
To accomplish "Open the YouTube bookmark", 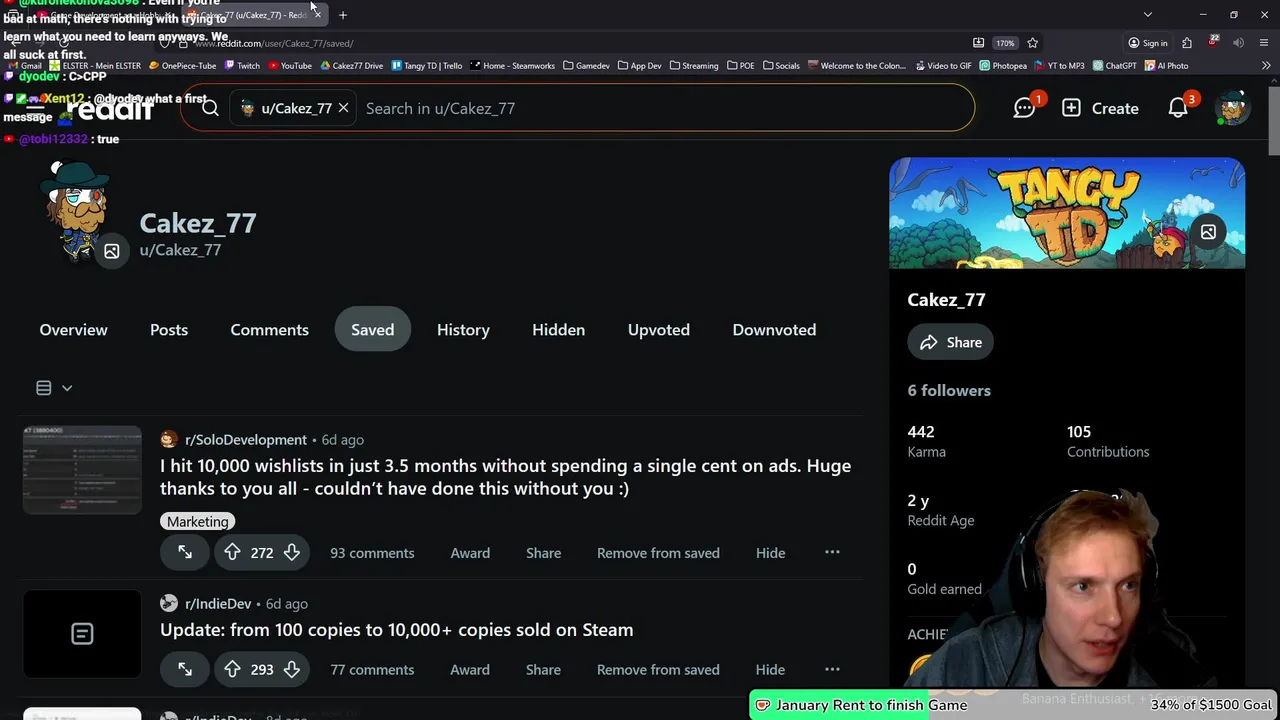I will pos(289,66).
